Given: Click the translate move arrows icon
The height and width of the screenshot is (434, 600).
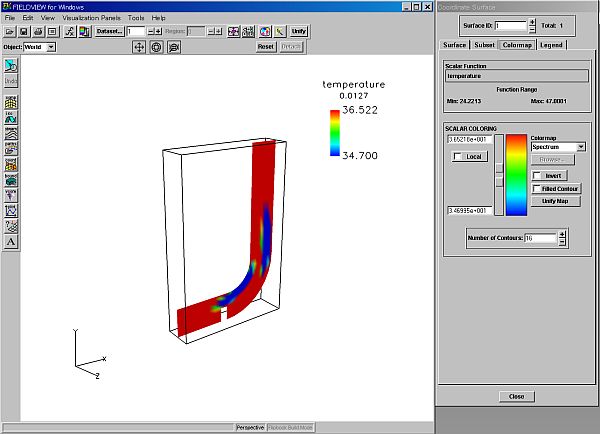Looking at the screenshot, I should pyautogui.click(x=139, y=47).
